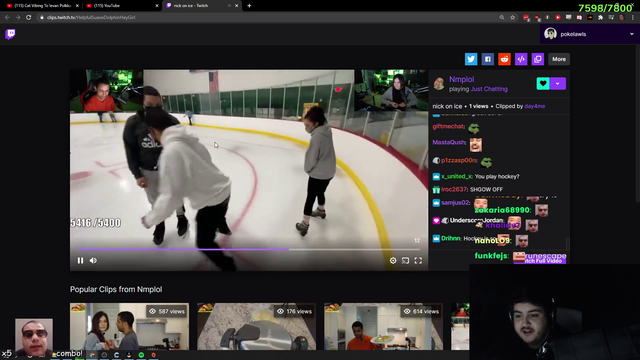Copy clip link with purple copy icon
This screenshot has height=360, width=640.
pos(538,59)
